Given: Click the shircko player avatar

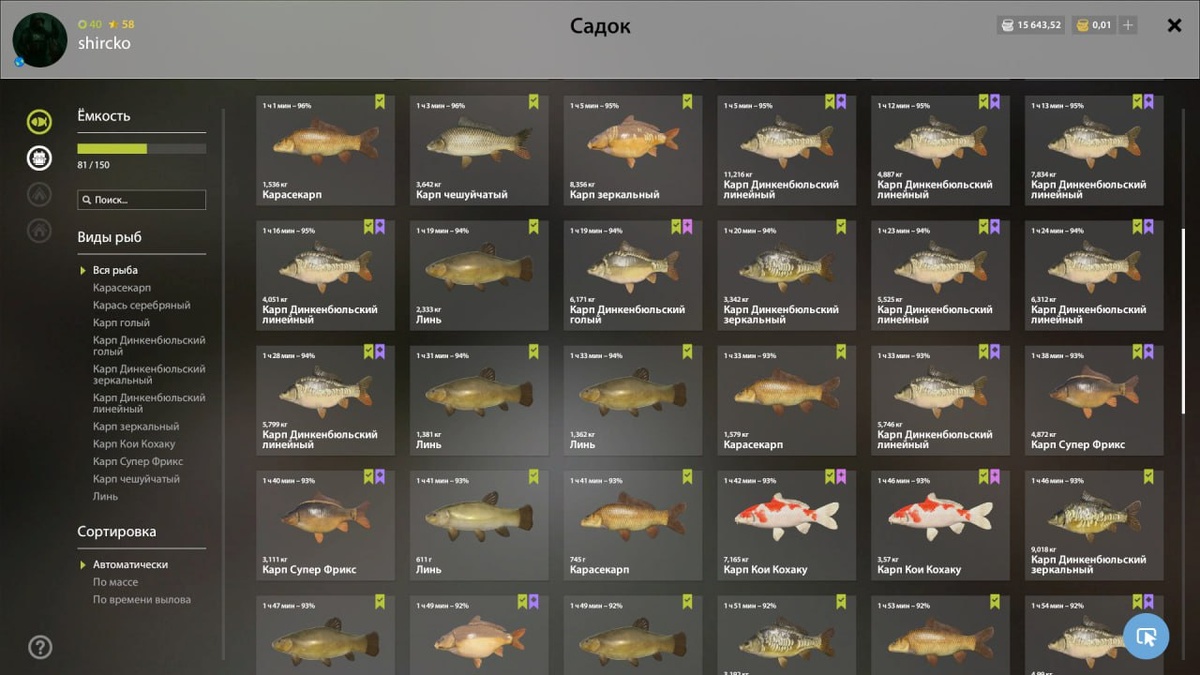Looking at the screenshot, I should point(40,40).
